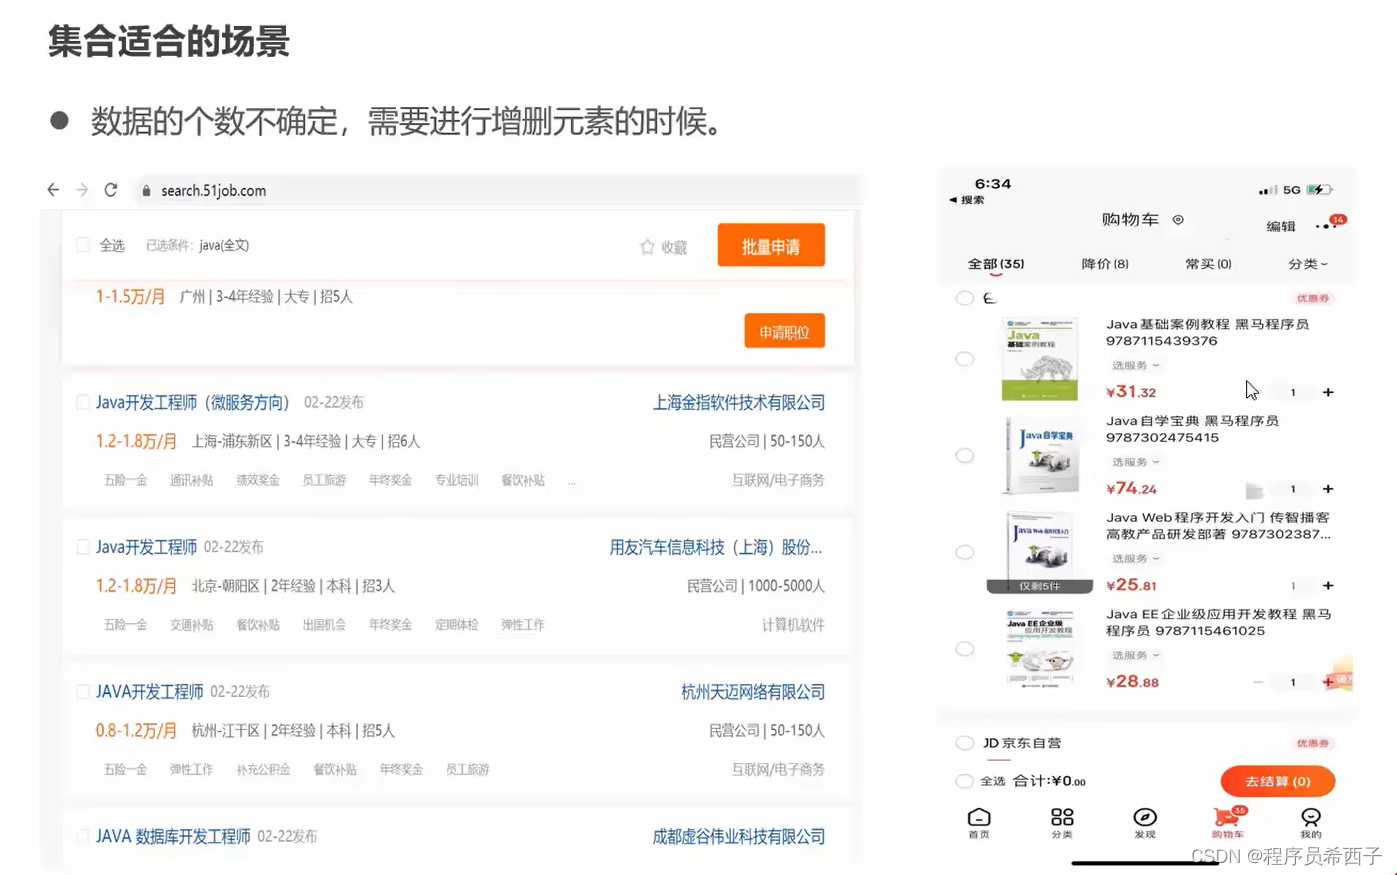Tap the 首页 home icon

[x=979, y=818]
